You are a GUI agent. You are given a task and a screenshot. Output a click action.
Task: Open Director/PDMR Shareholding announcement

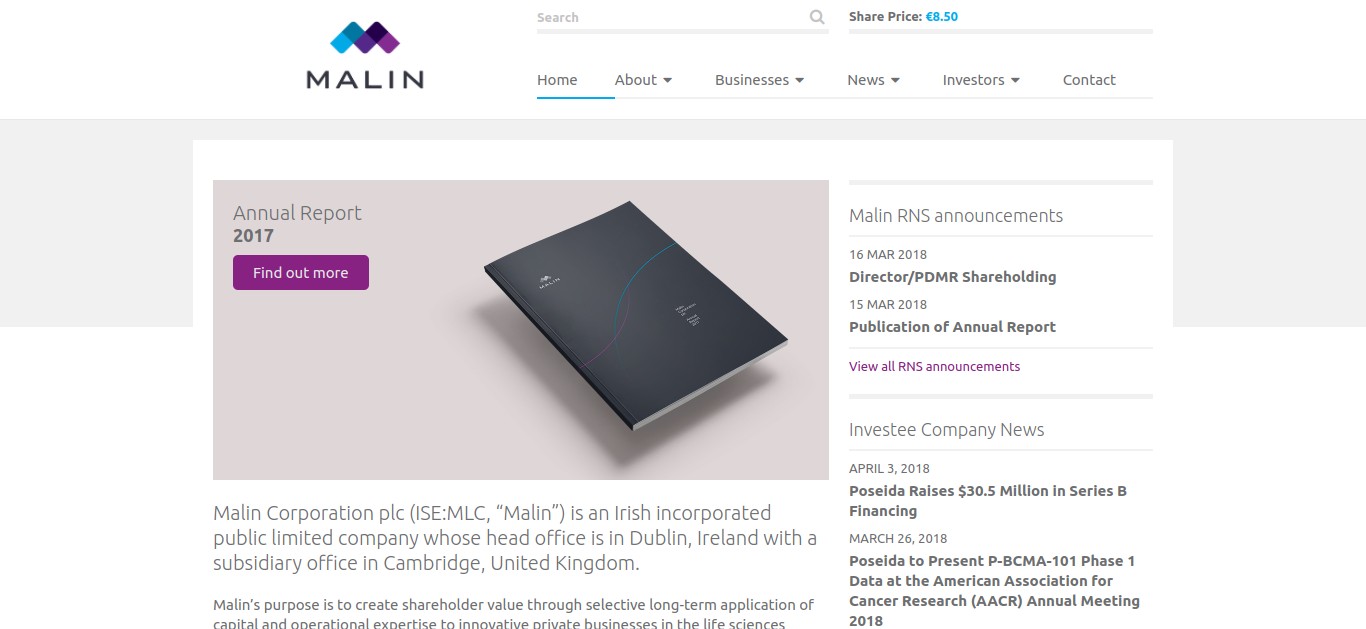click(x=952, y=277)
